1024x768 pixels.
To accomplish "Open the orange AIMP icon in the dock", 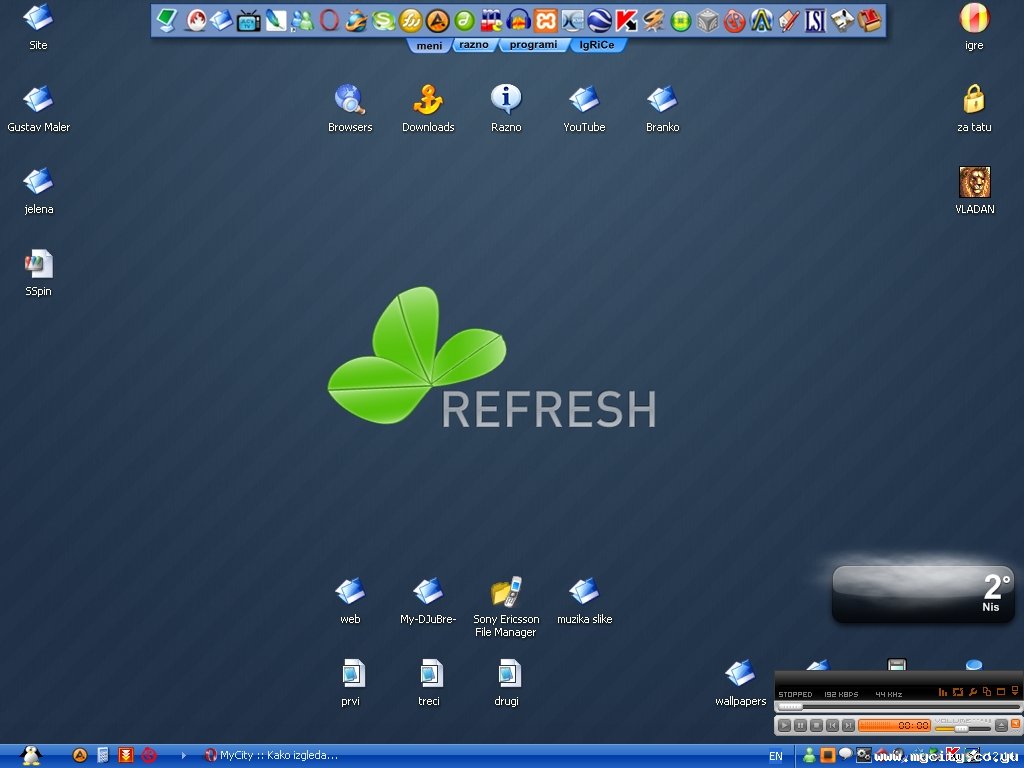I will (x=438, y=21).
